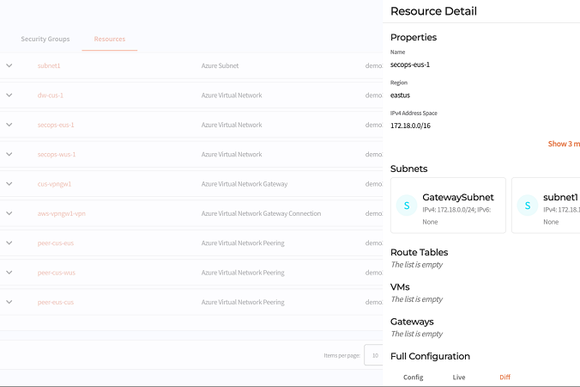This screenshot has height=387, width=580.
Task: Expand the subnet1 row chevron
Action: (9, 65)
